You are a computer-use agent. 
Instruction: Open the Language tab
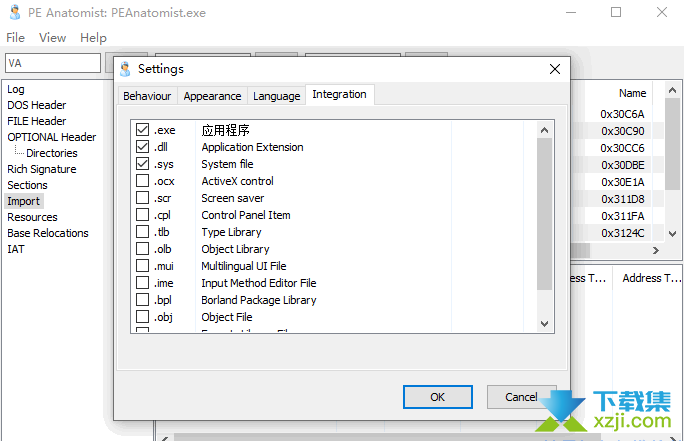(277, 96)
